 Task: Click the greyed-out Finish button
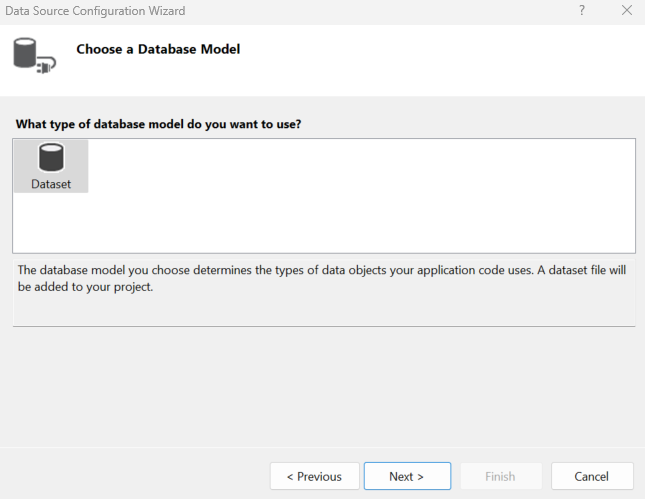500,476
